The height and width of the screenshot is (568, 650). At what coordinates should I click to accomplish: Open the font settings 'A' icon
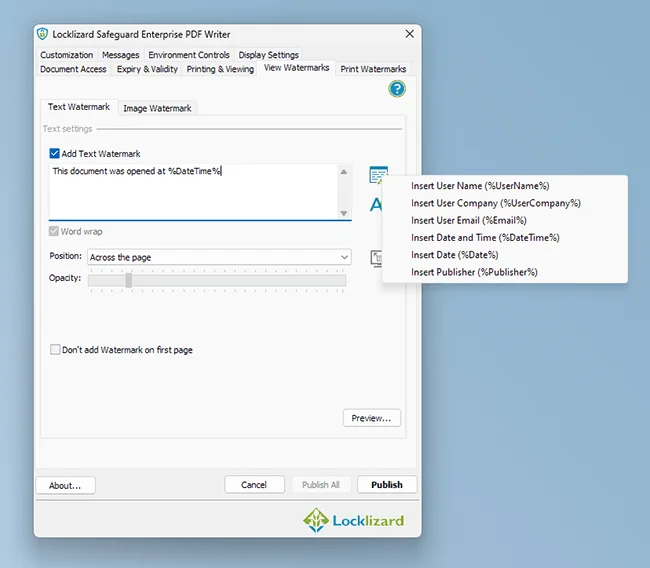(x=376, y=204)
